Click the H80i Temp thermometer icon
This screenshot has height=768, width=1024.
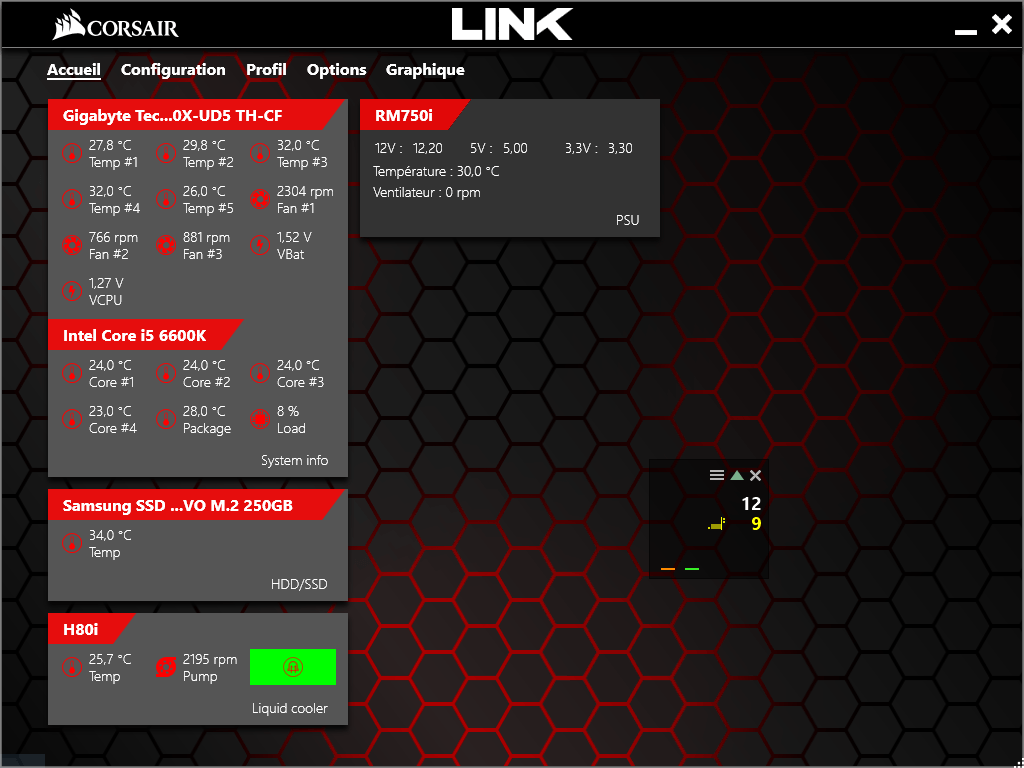[71, 667]
